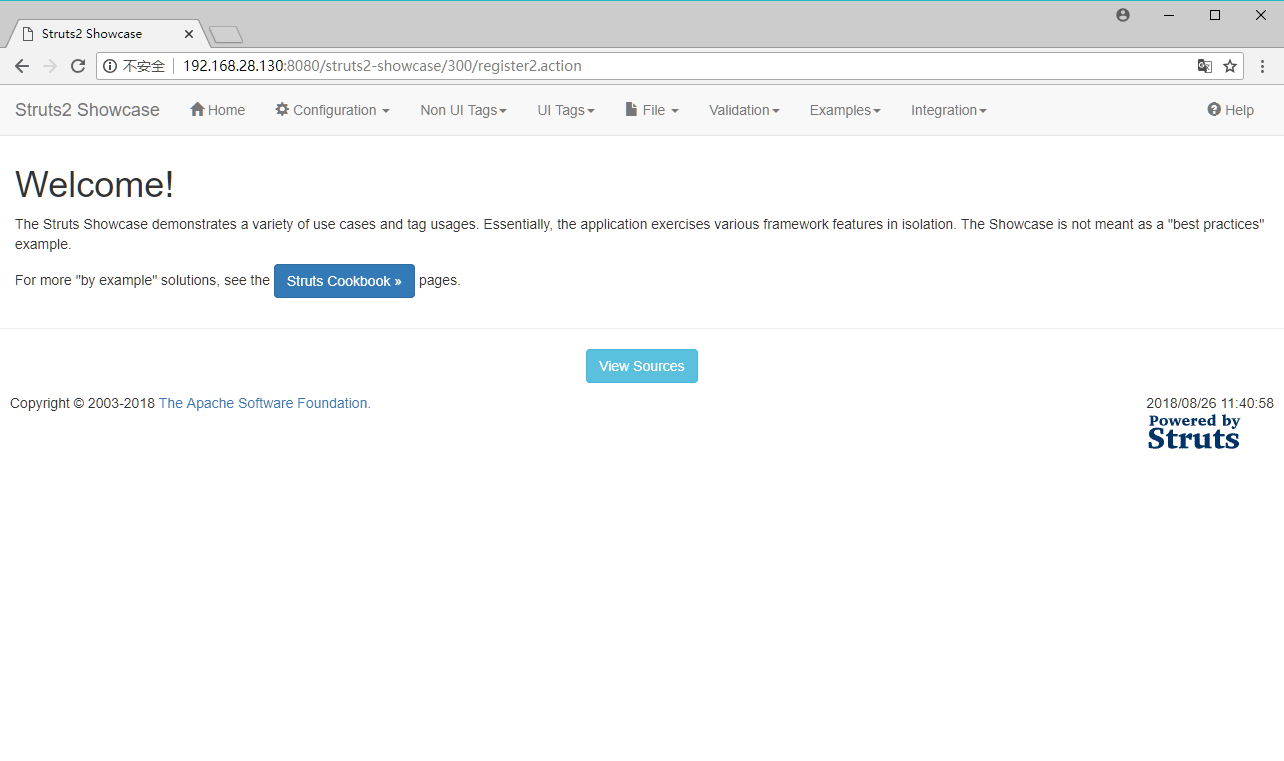
Task: Click the site info icon in address bar
Action: [110, 66]
